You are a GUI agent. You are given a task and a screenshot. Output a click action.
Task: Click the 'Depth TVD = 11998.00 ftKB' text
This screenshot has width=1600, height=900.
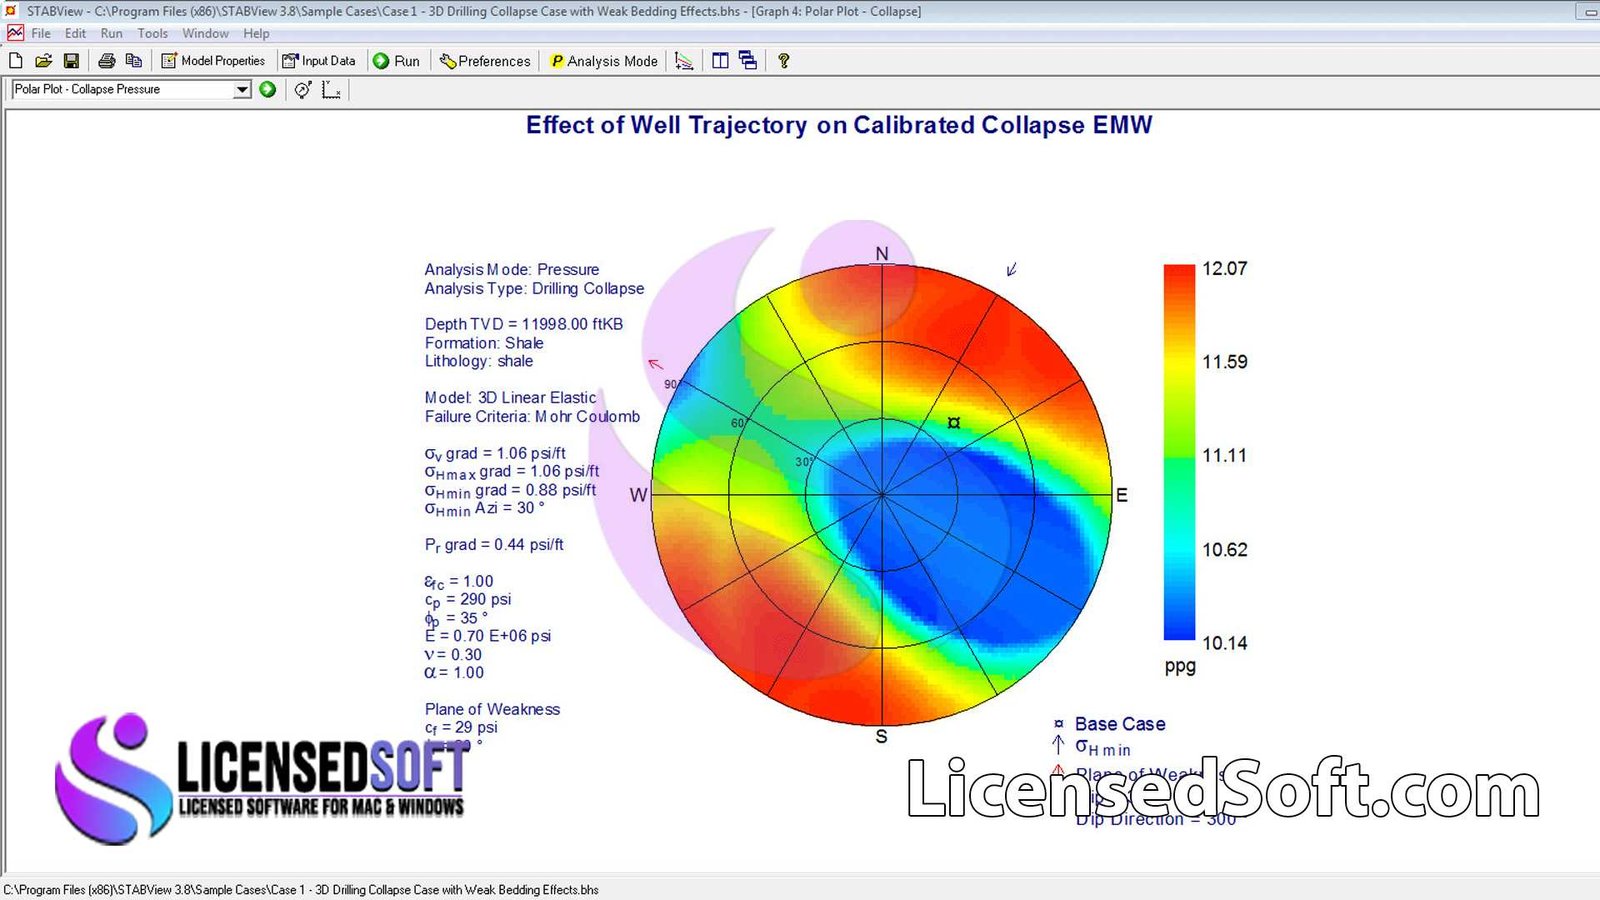point(524,324)
